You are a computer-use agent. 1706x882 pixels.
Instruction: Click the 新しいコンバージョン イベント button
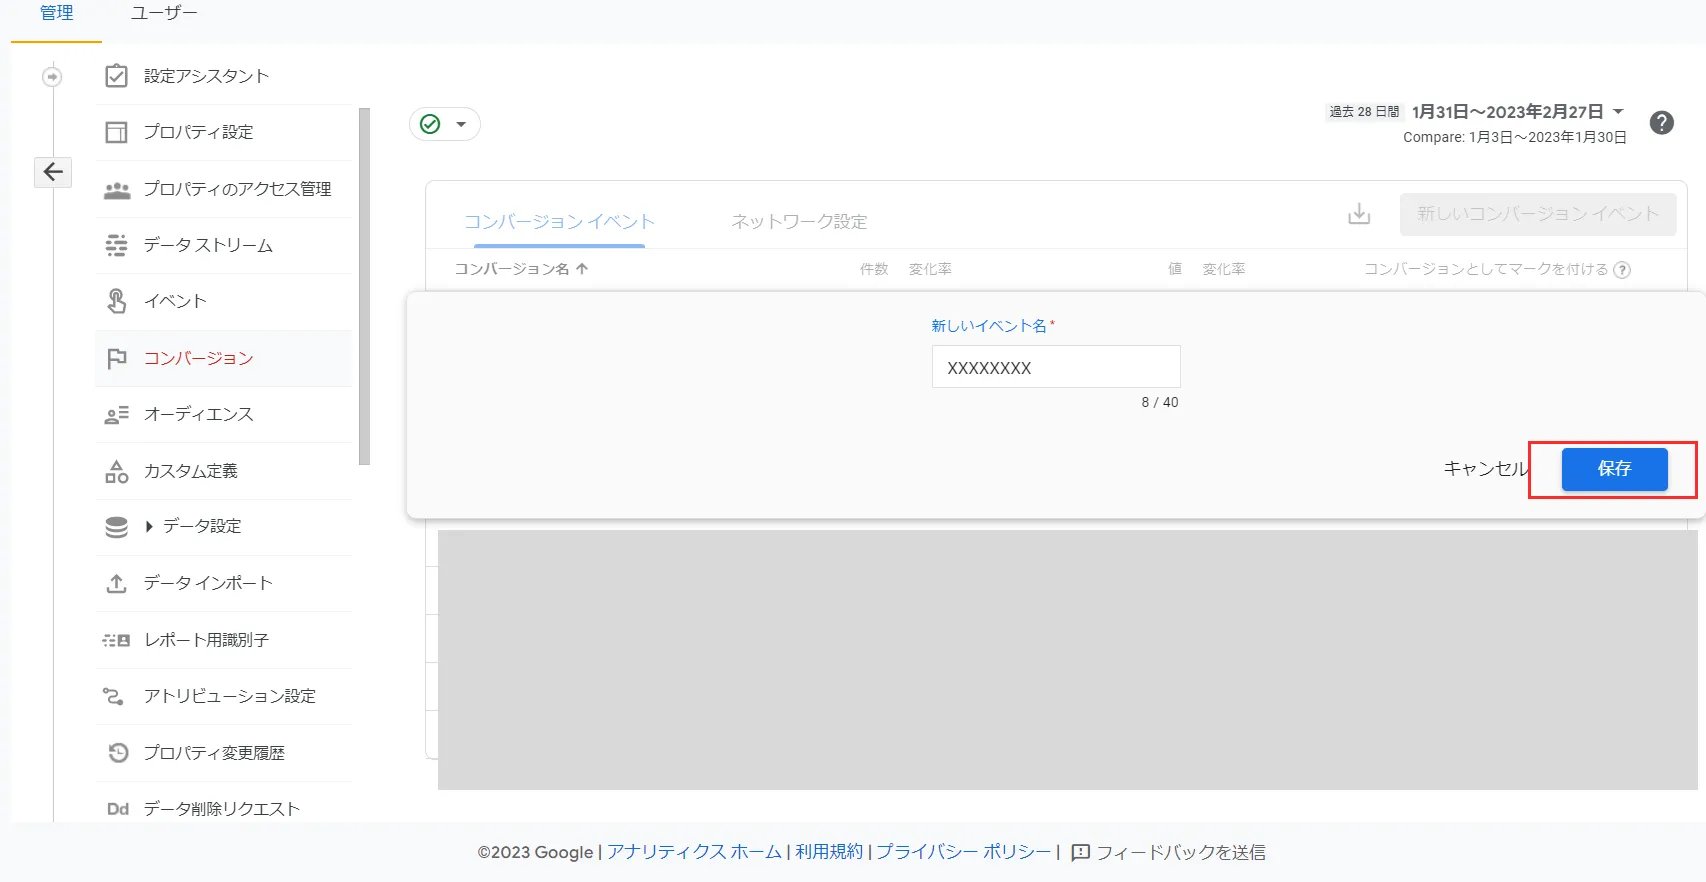pyautogui.click(x=1538, y=214)
